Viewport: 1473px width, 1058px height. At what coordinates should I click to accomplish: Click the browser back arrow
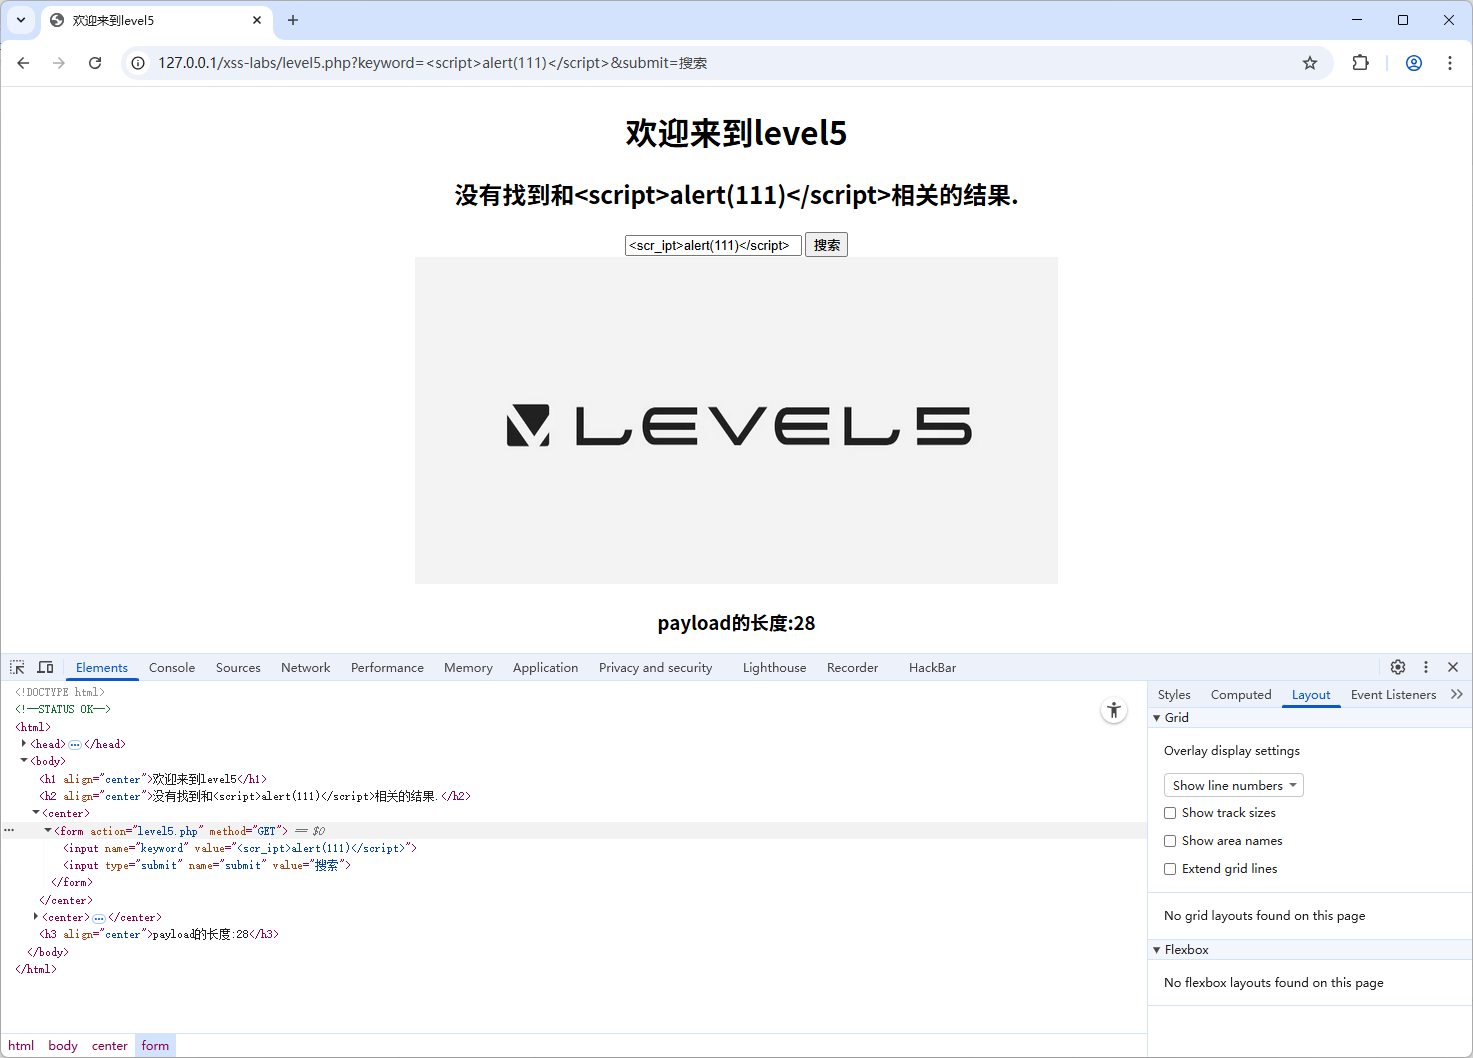[23, 63]
